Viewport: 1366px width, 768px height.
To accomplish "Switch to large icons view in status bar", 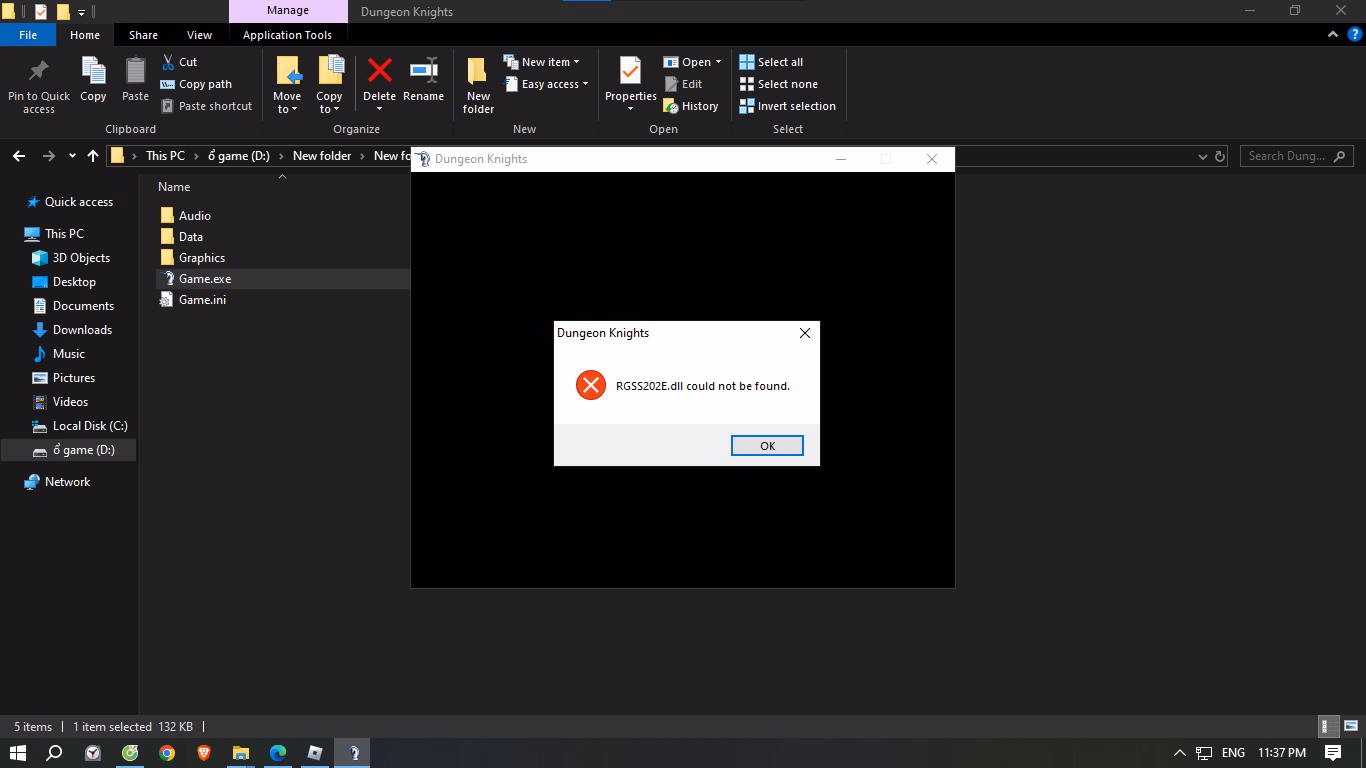I will pos(1348,727).
